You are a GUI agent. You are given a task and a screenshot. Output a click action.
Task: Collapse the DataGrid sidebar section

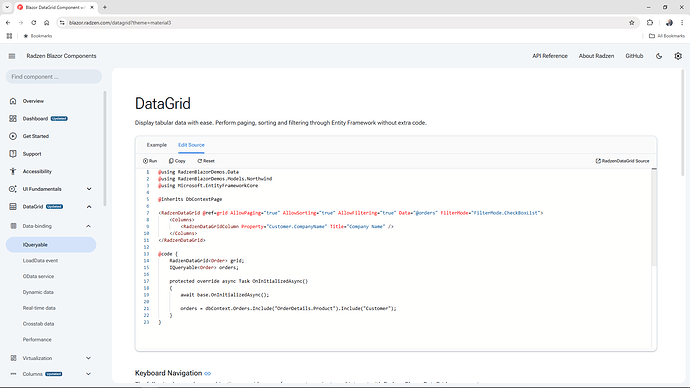pos(89,207)
